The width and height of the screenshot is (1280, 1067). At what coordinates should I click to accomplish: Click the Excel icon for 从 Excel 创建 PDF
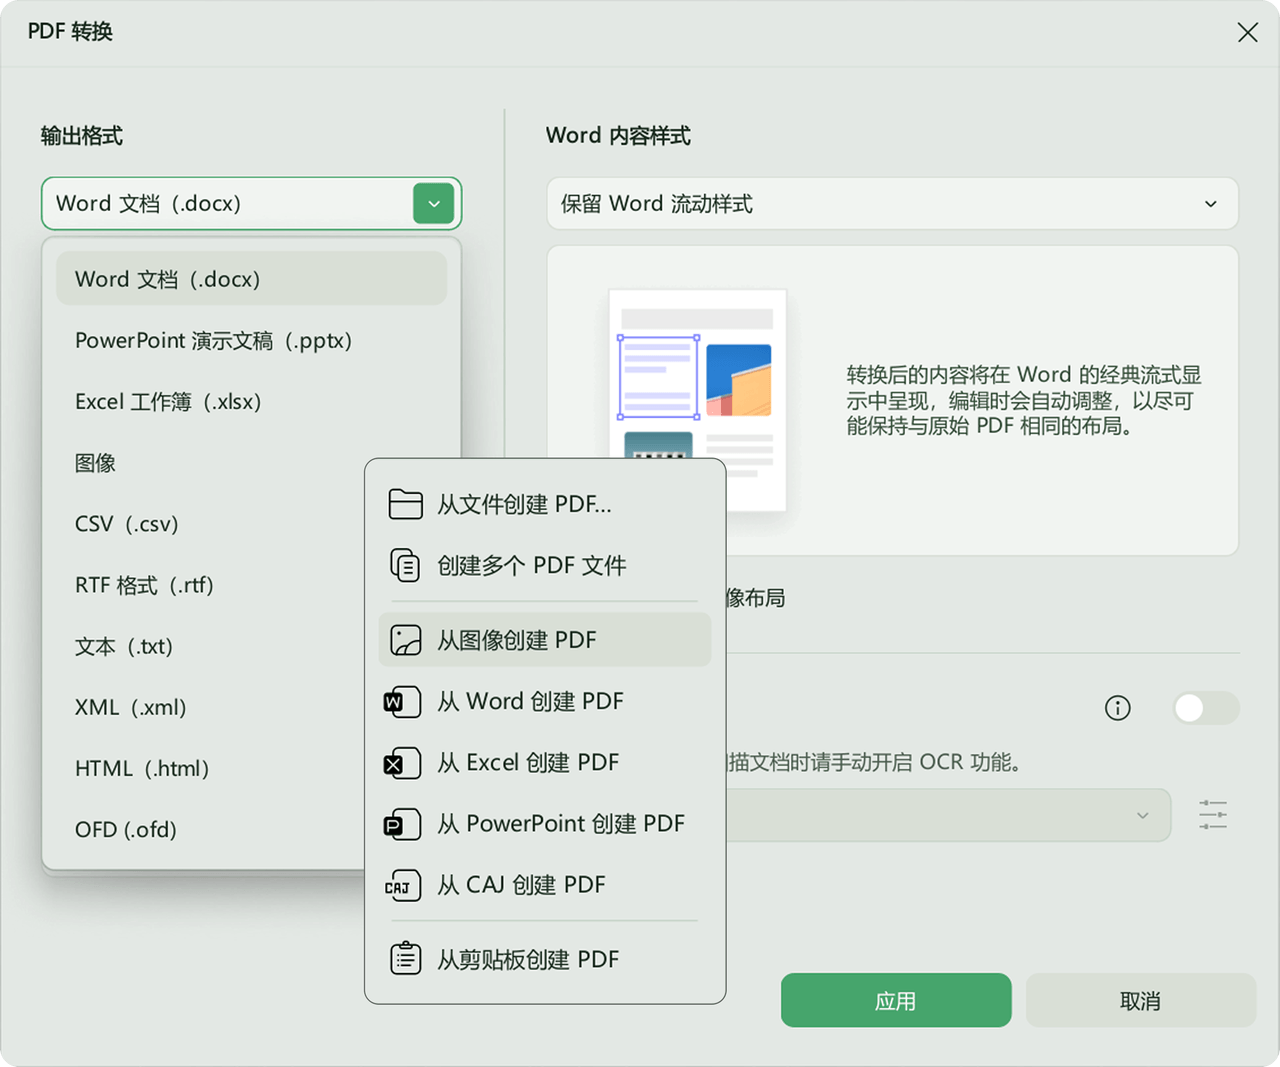click(x=402, y=763)
